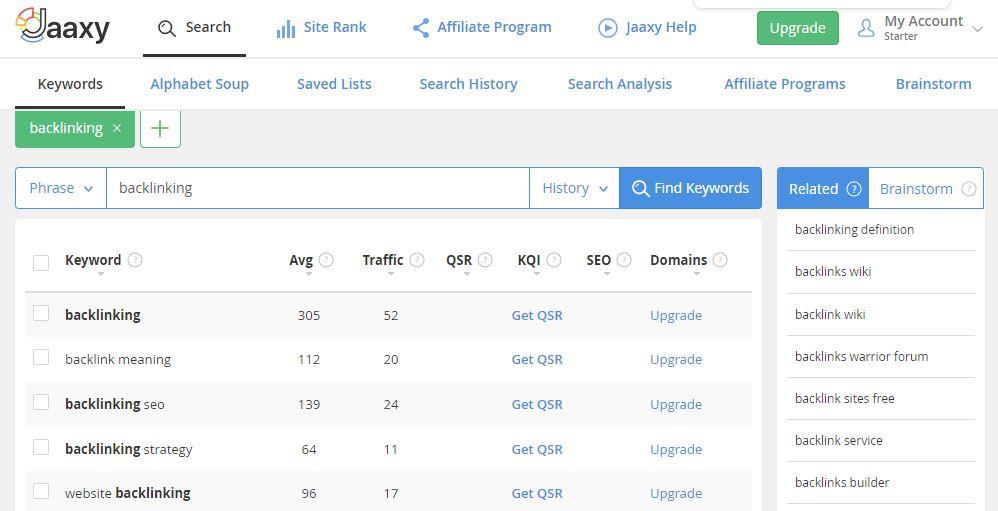Image resolution: width=998 pixels, height=511 pixels.
Task: Close the backlinking search tab with the x
Action: [x=117, y=129]
